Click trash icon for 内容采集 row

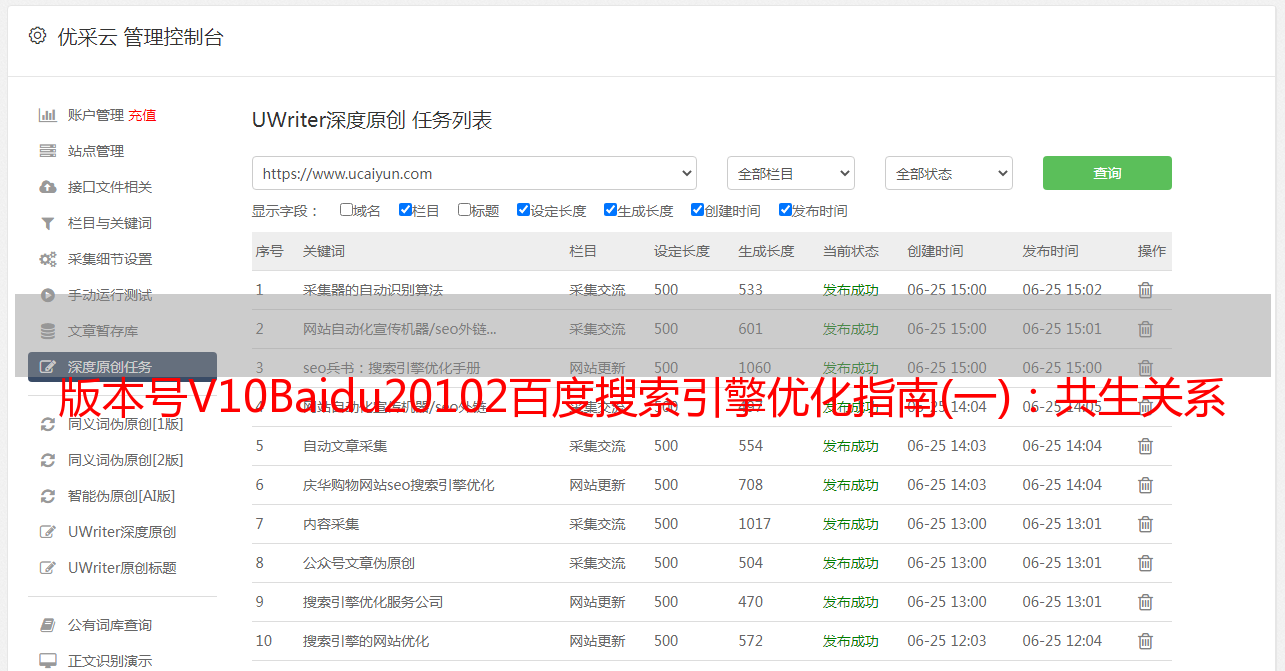tap(1145, 524)
